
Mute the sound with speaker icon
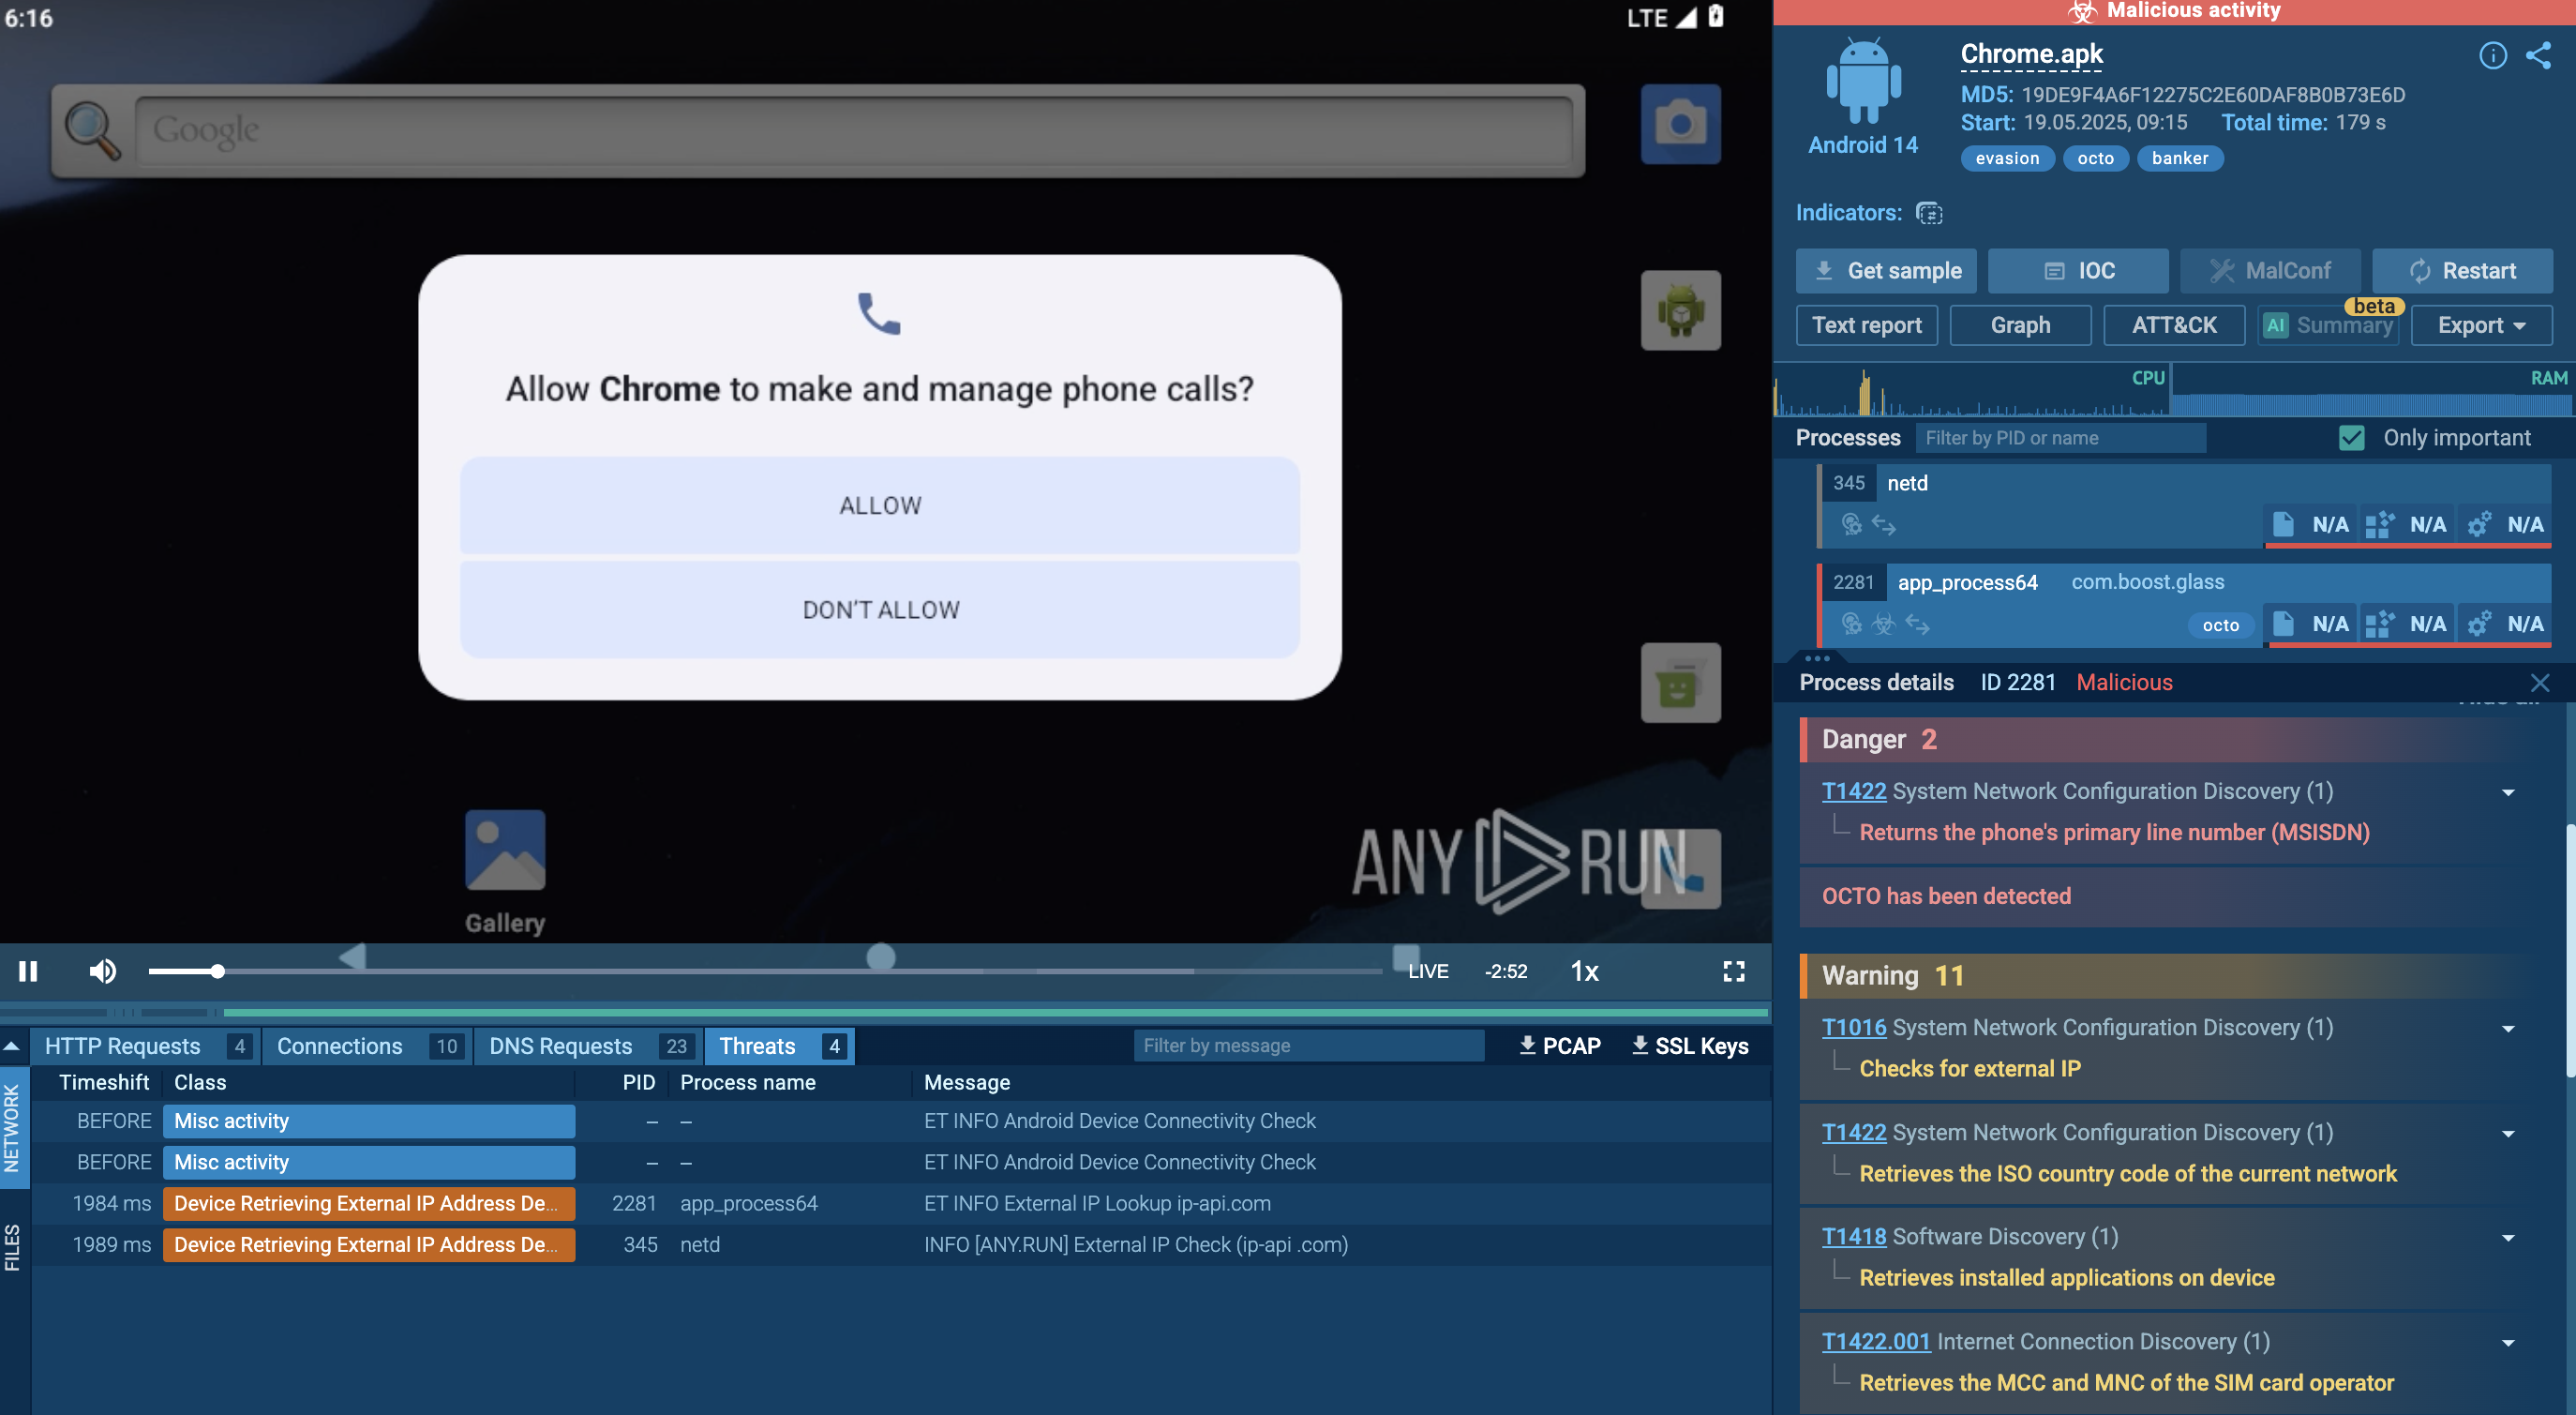102,971
